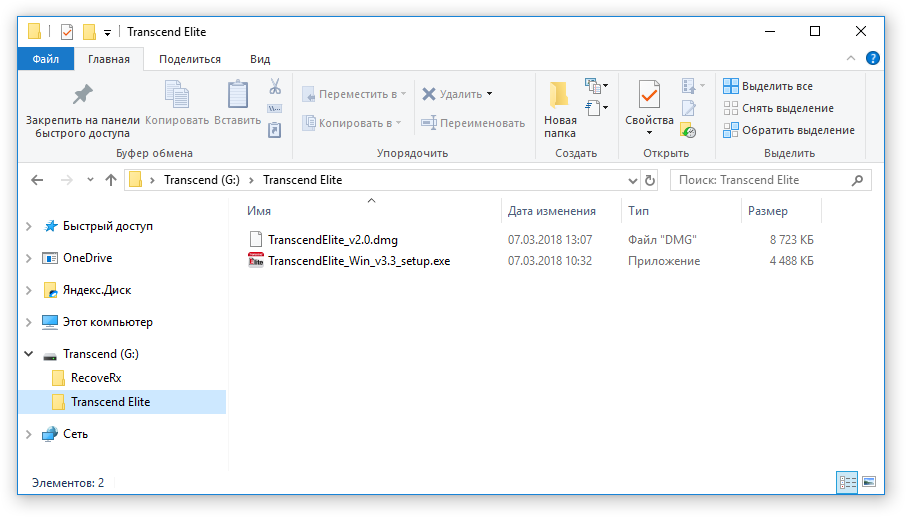Select TranscendElite_v2.0.dmg file
Image resolution: width=906 pixels, height=517 pixels.
[333, 240]
